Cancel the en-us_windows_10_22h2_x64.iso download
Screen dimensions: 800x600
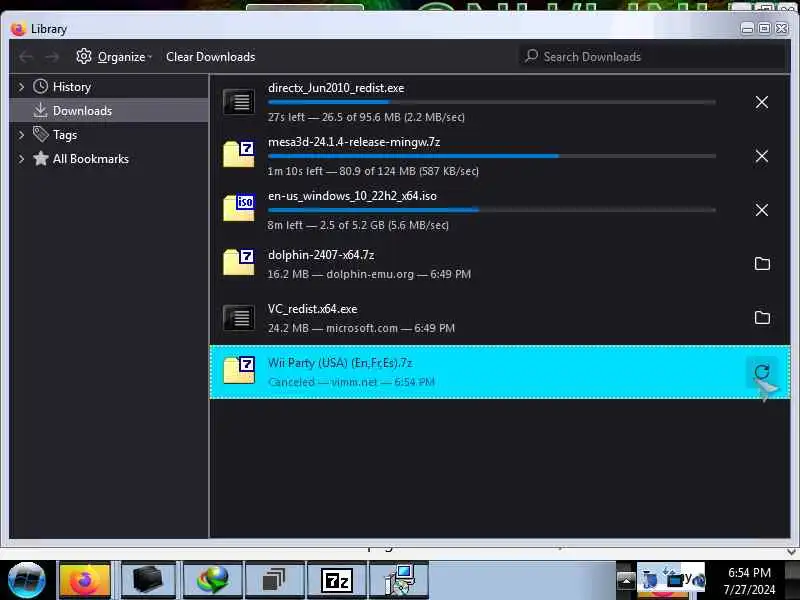[761, 210]
